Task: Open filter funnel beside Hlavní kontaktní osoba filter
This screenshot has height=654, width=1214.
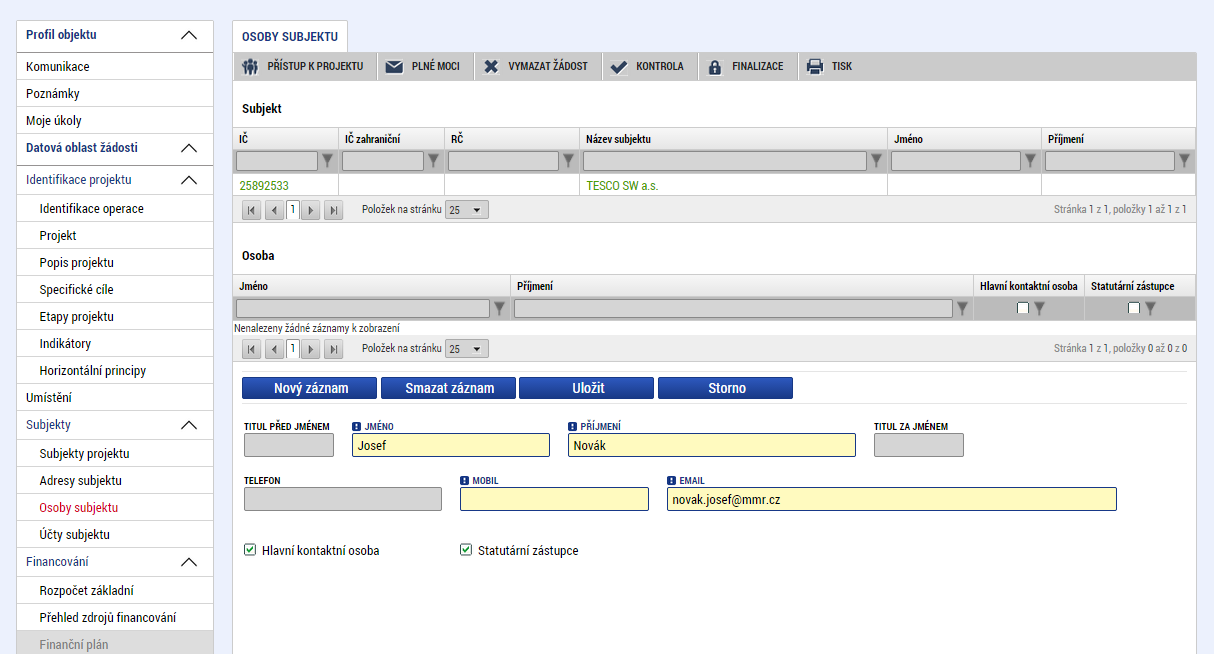Action: pos(1040,309)
